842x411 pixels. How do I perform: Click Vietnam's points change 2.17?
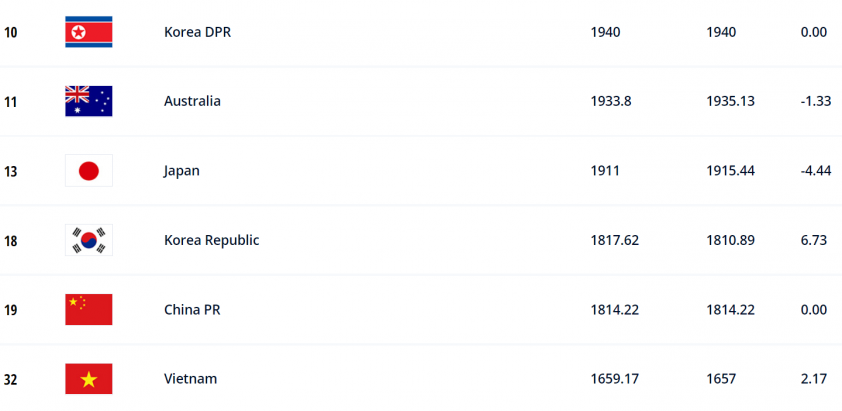point(814,379)
